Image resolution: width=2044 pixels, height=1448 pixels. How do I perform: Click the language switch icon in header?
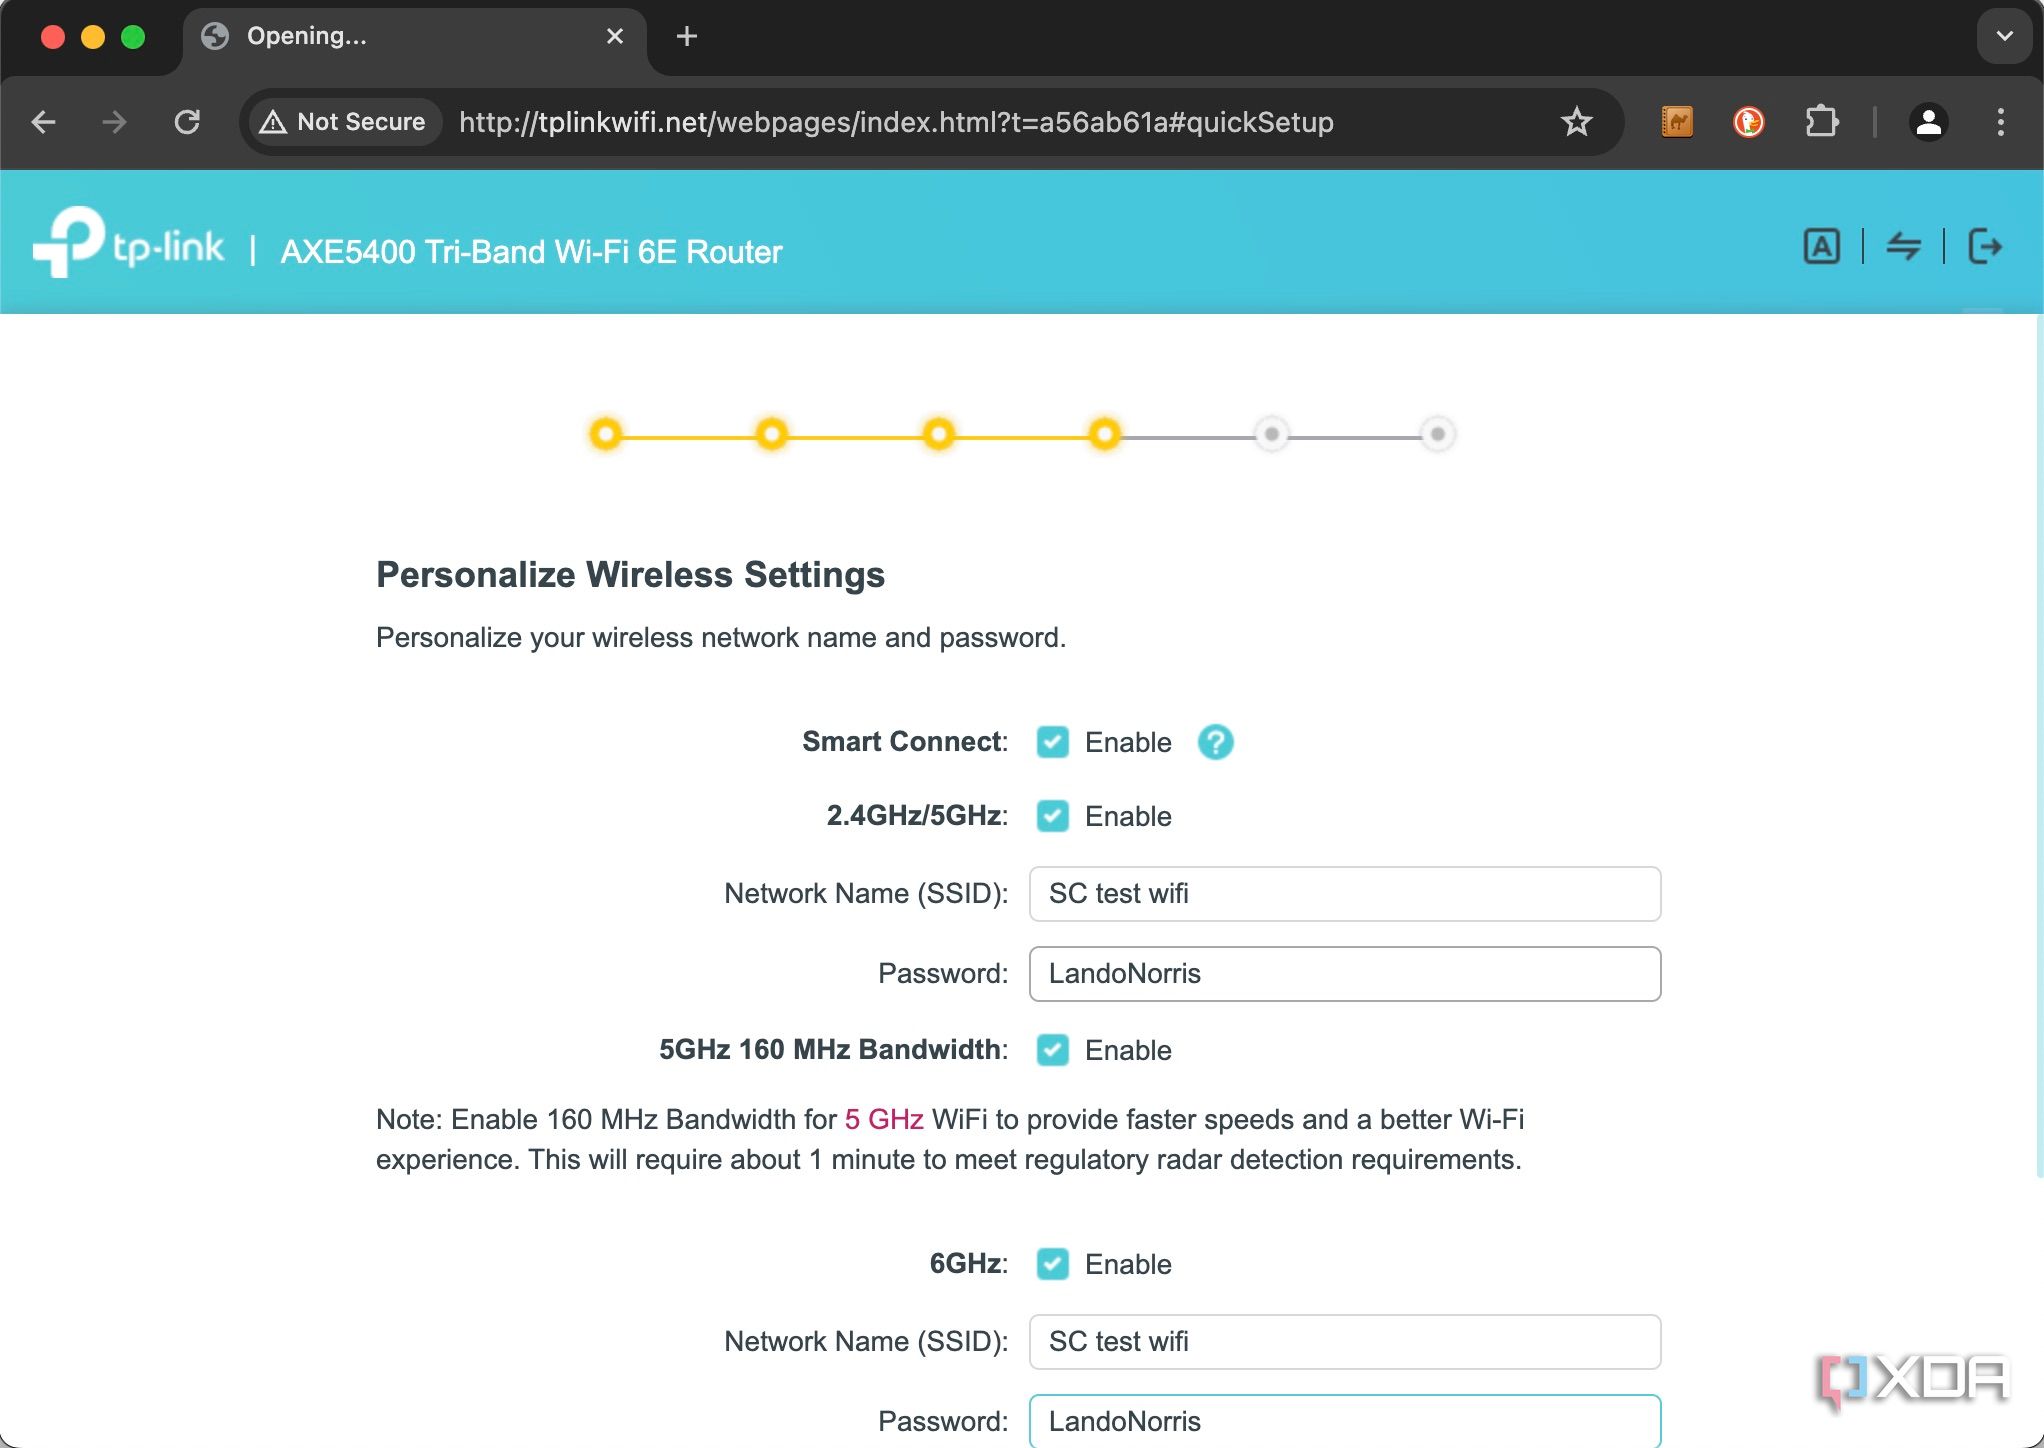(x=1821, y=246)
